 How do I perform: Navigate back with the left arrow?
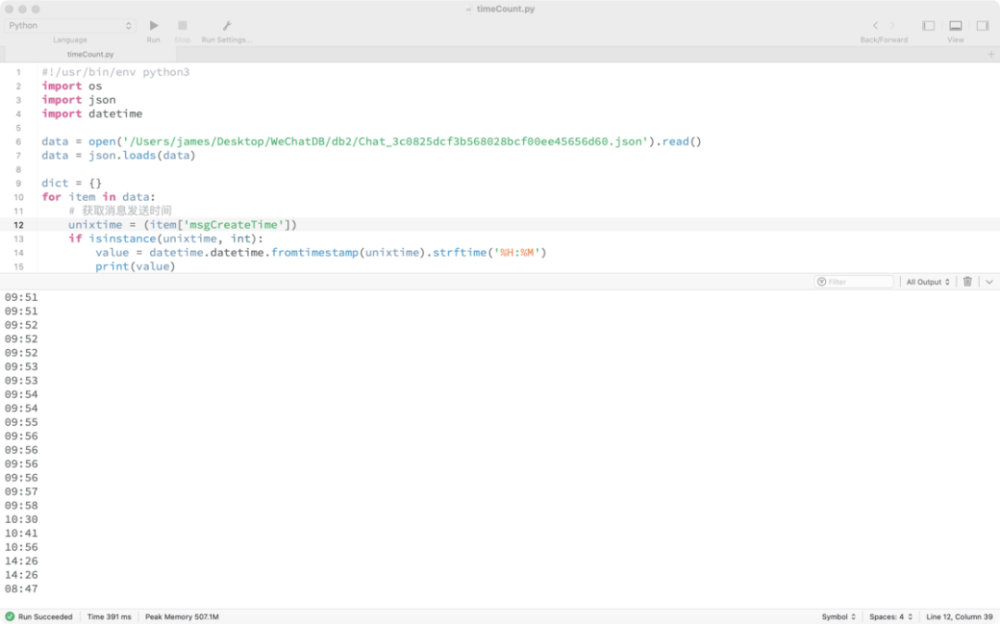pos(875,25)
